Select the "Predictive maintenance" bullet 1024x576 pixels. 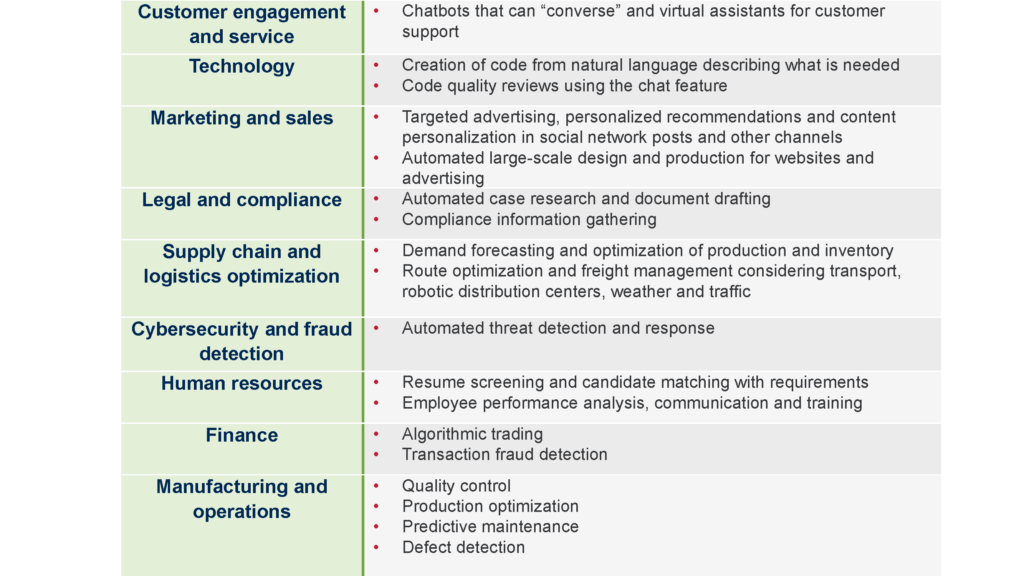(x=490, y=526)
